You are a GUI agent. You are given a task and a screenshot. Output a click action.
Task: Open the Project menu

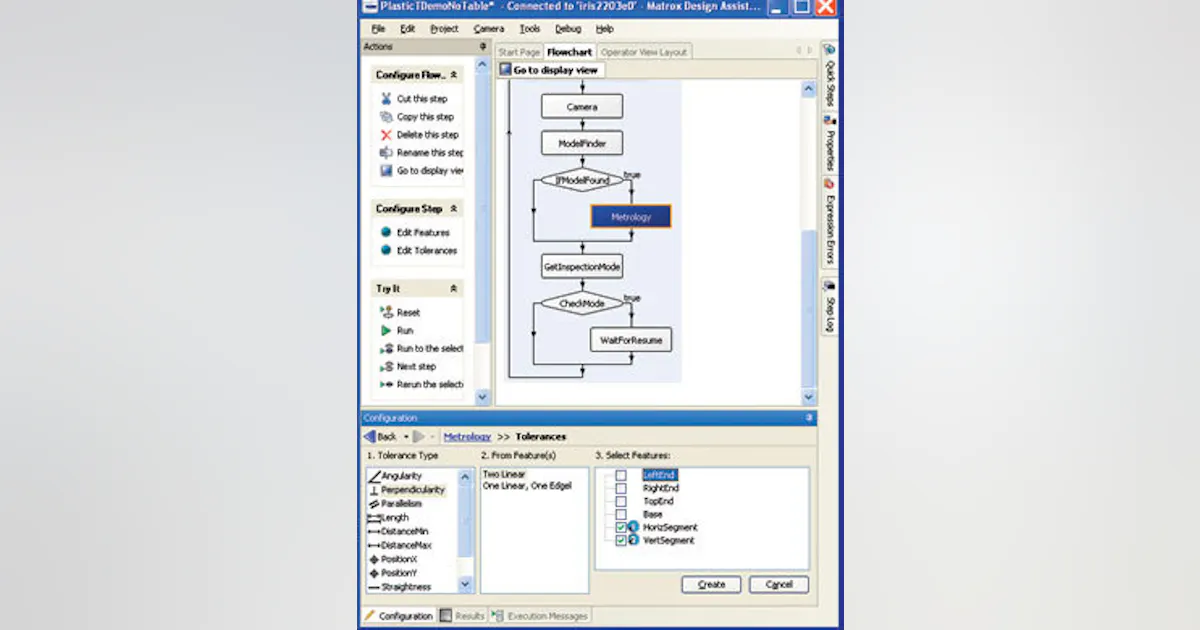coord(444,29)
